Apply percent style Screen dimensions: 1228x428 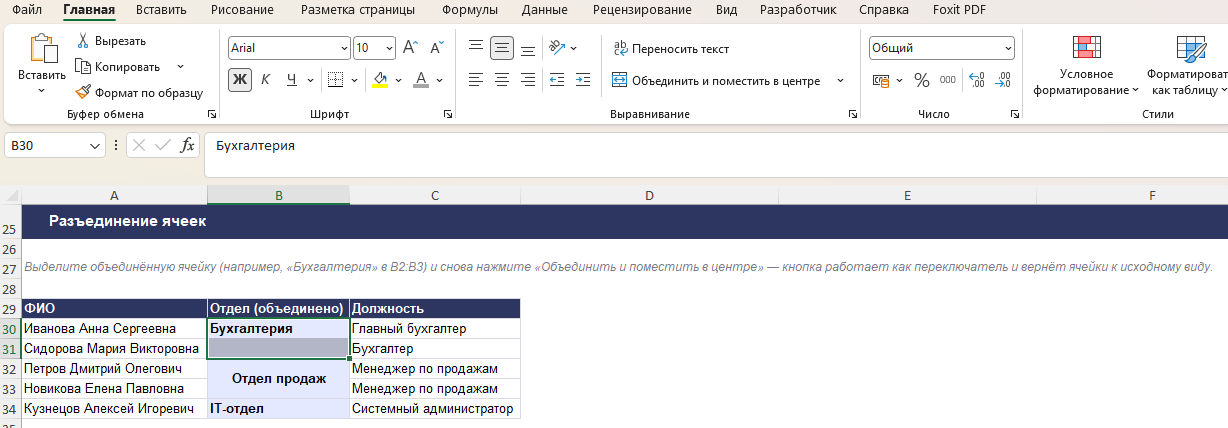click(x=921, y=80)
